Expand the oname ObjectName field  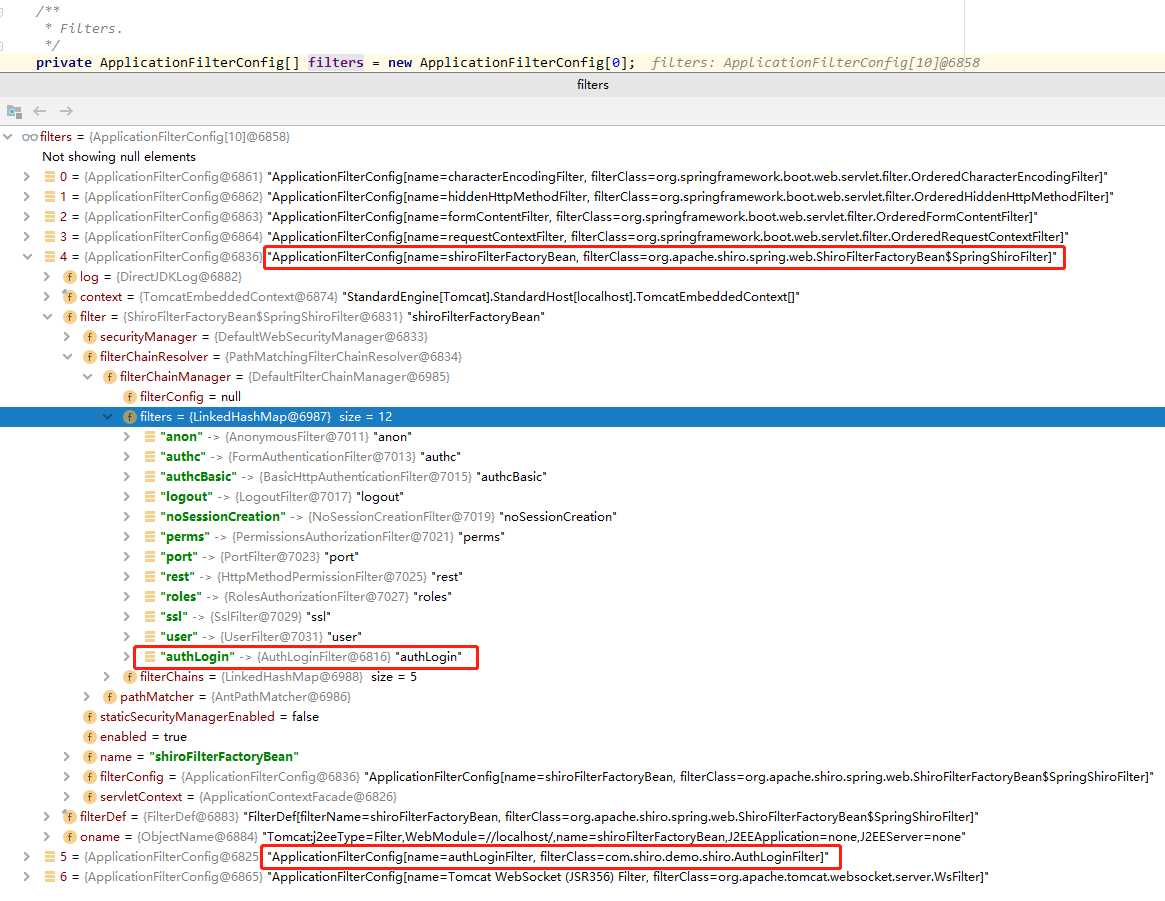pos(47,837)
